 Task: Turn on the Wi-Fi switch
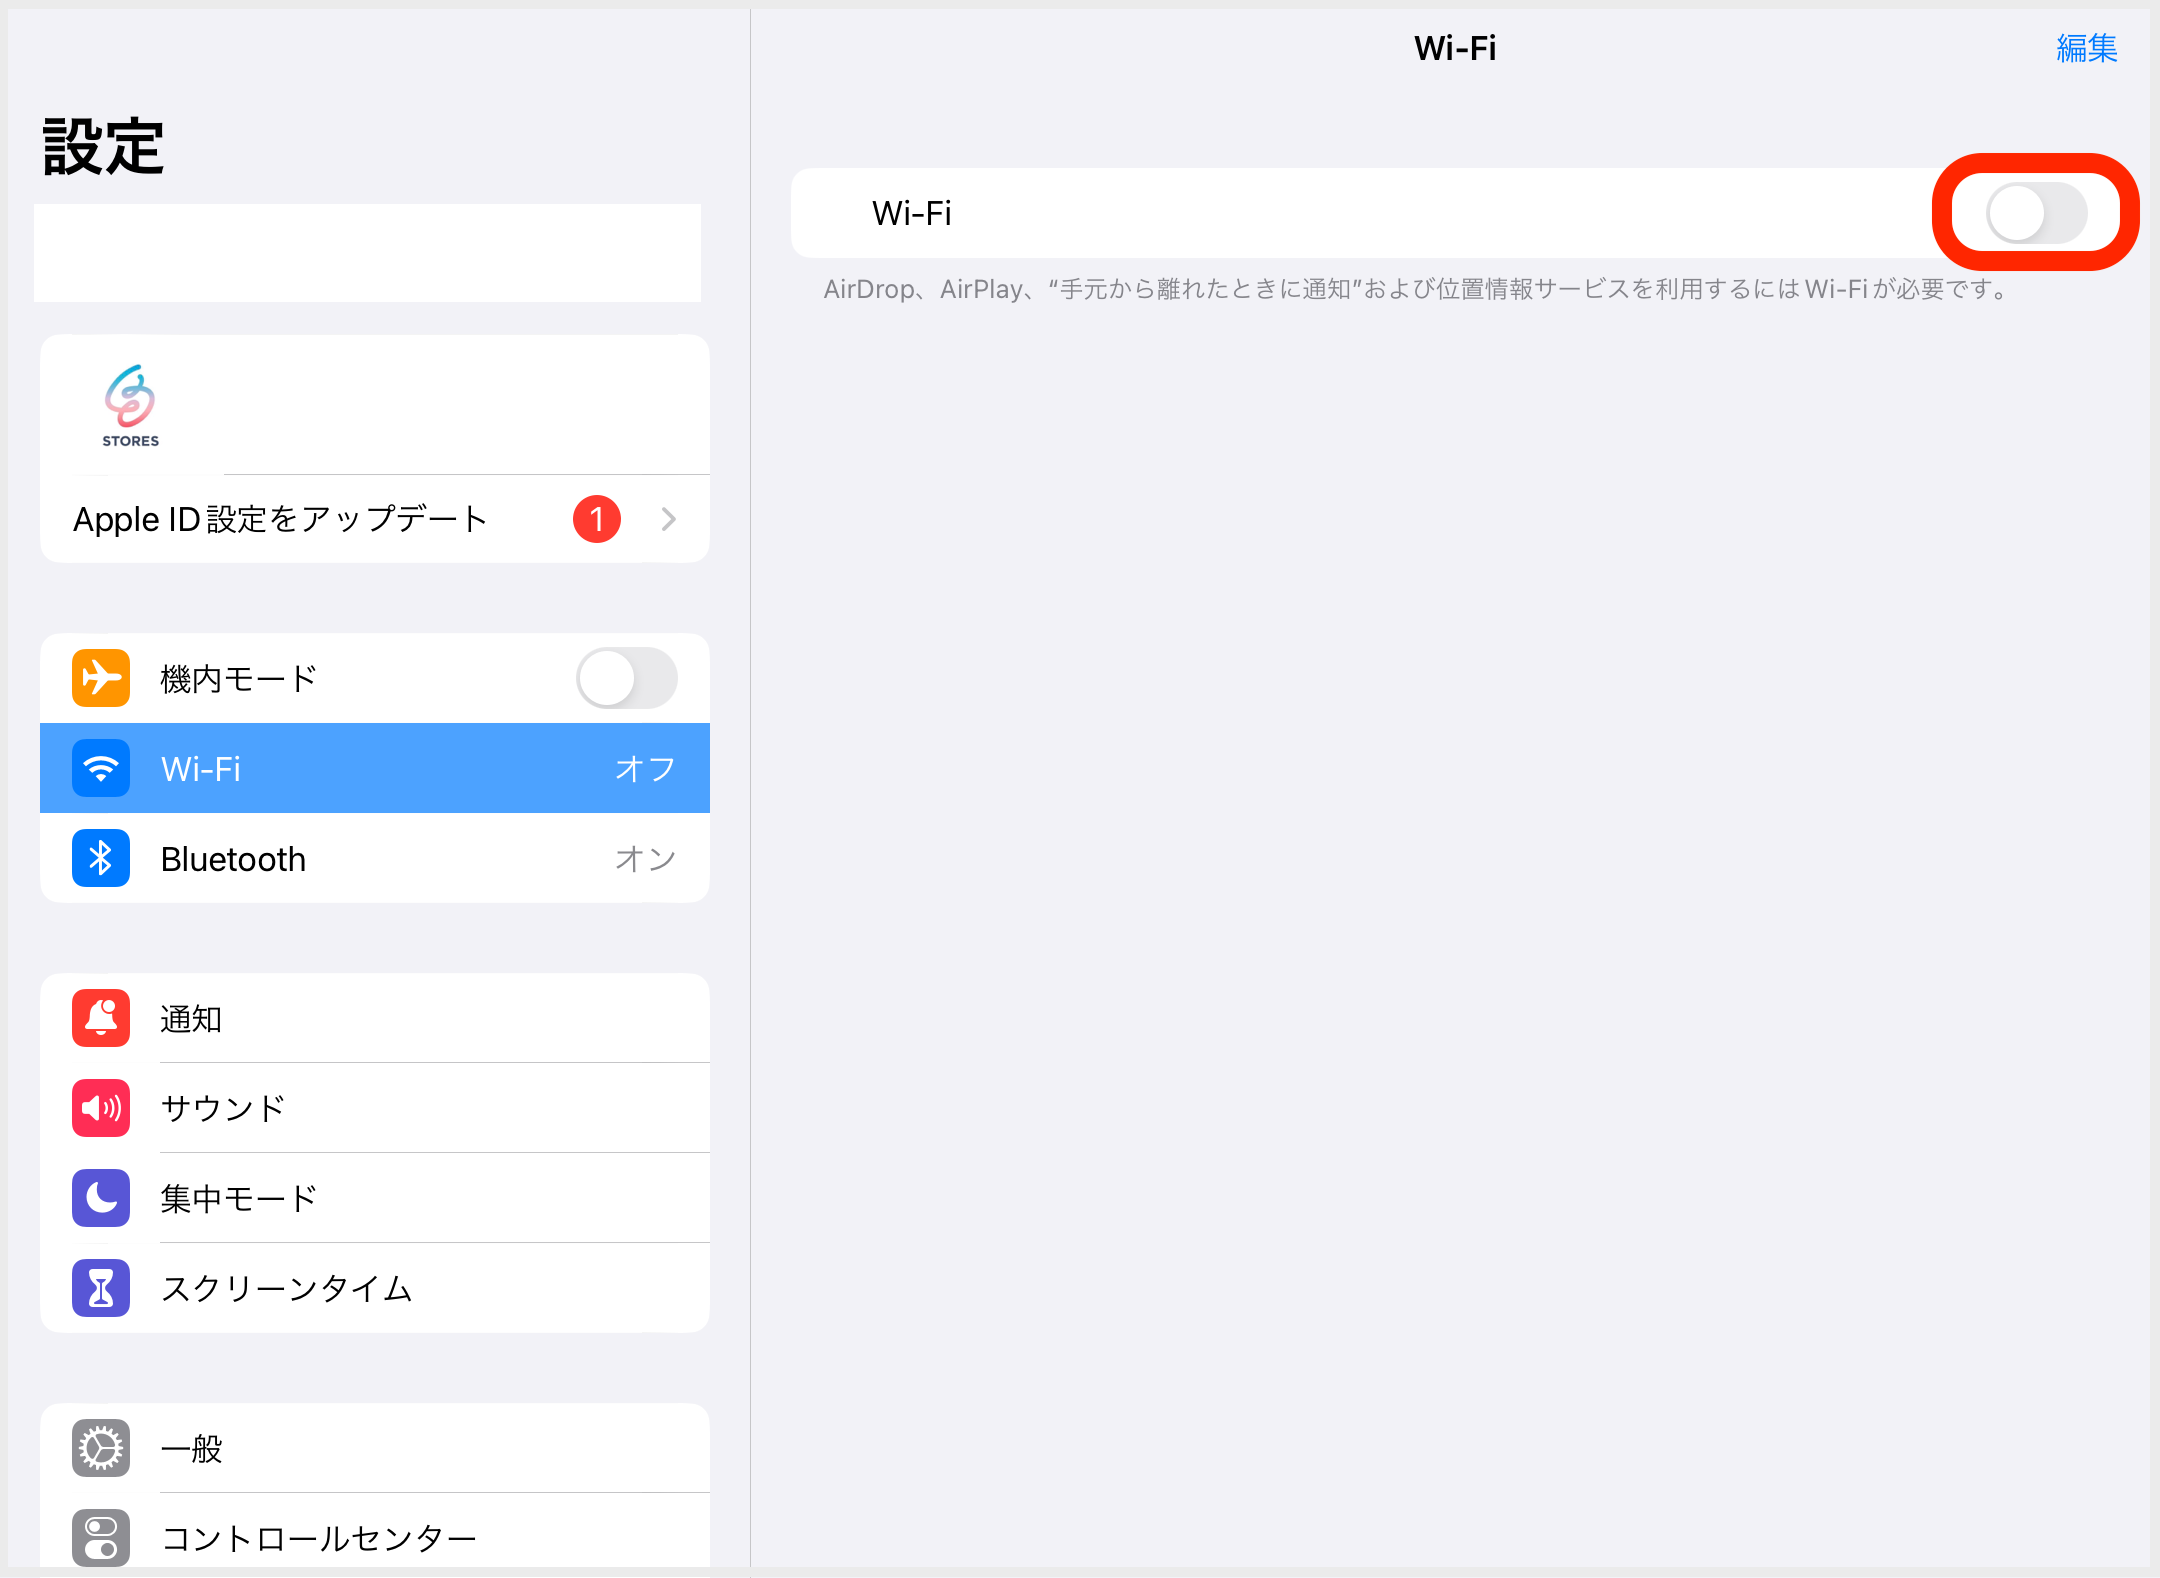pos(2036,213)
